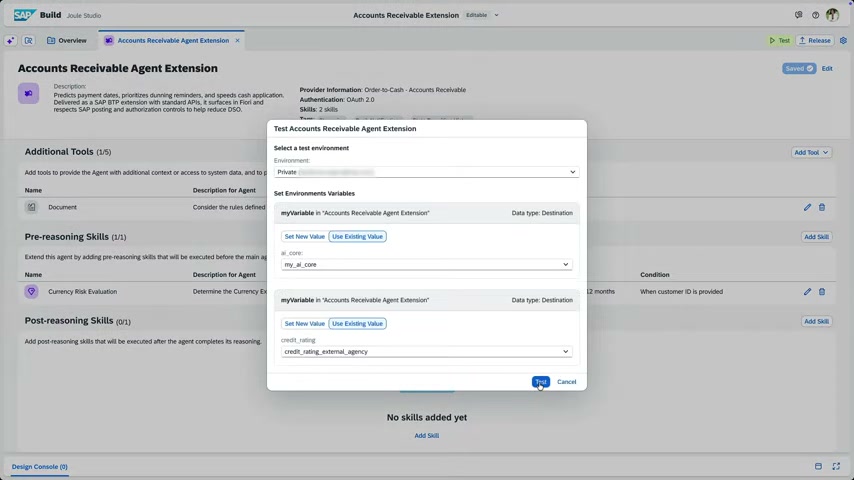
Task: Click the Test button in the top toolbar
Action: coord(780,40)
